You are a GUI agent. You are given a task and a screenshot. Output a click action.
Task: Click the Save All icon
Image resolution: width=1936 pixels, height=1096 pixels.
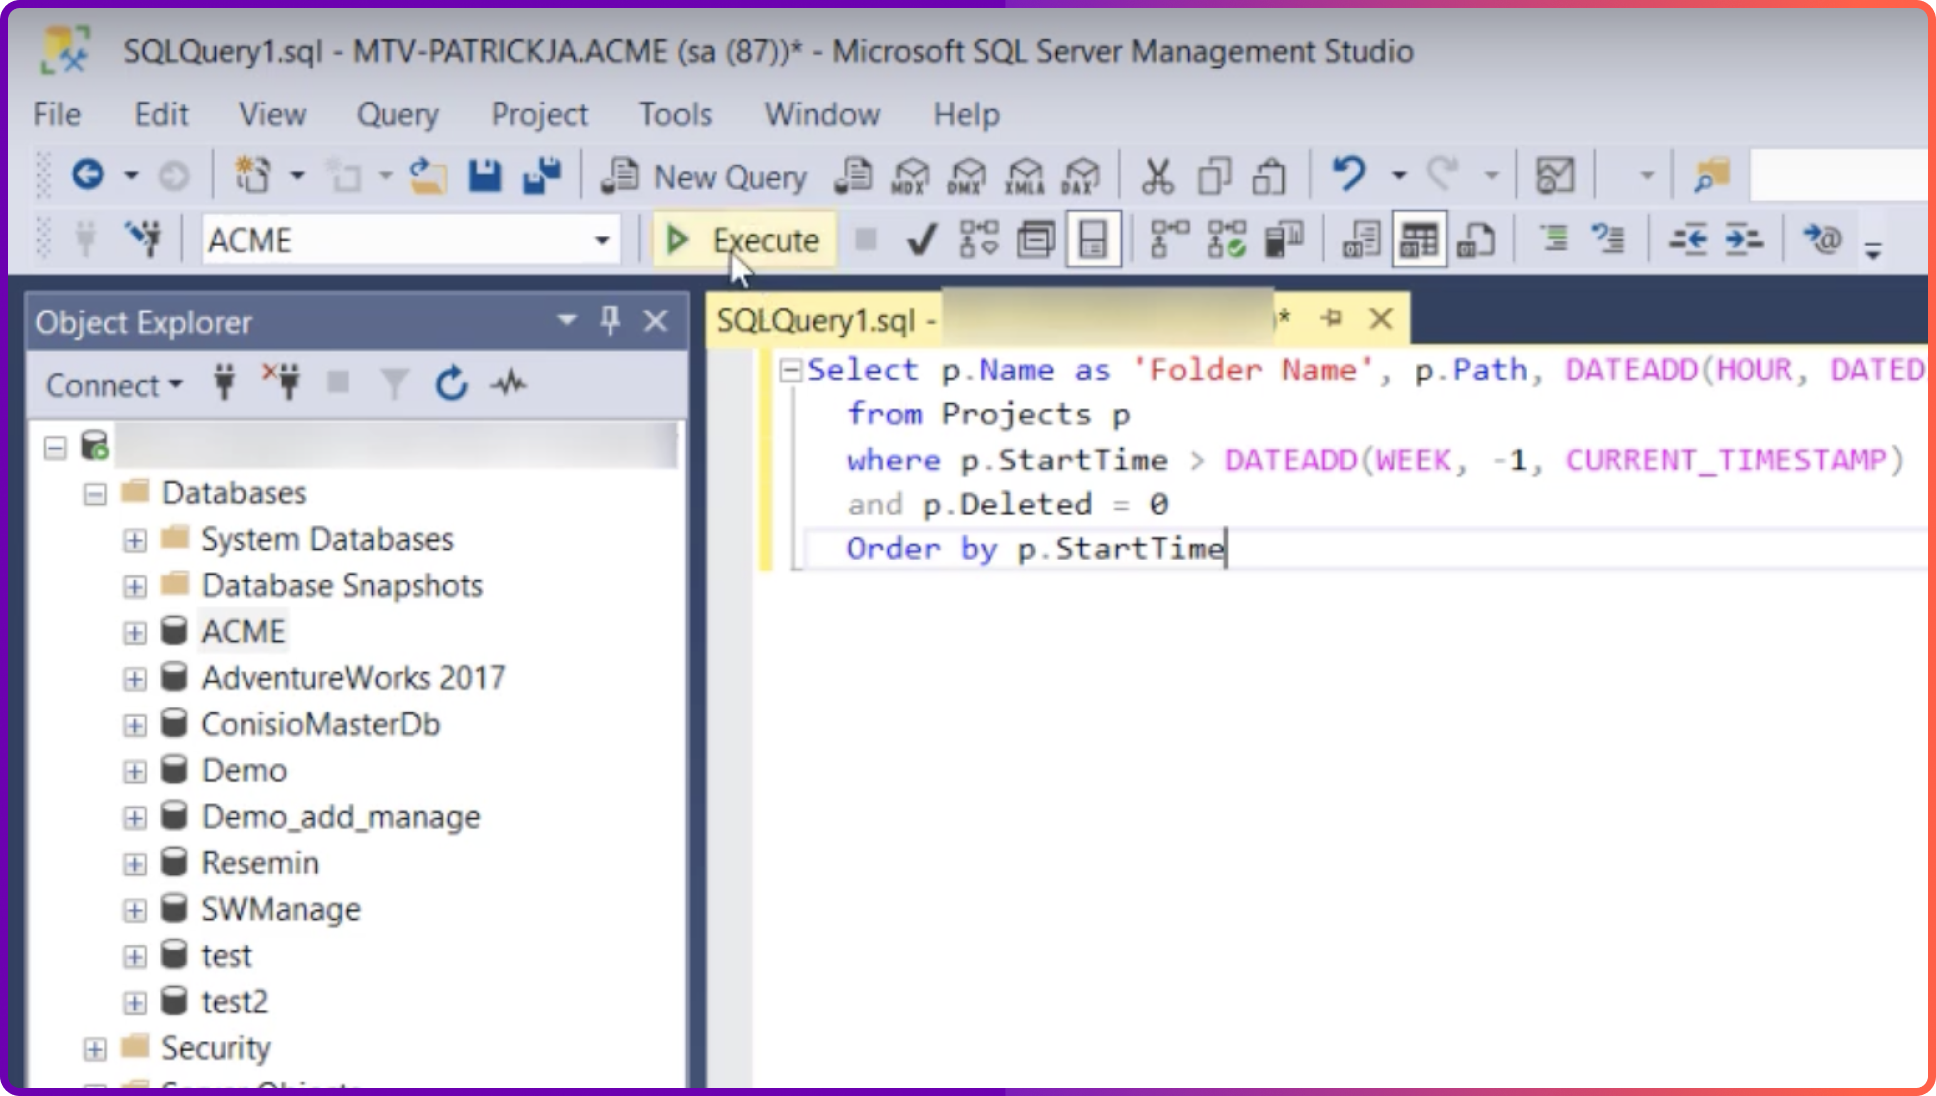pyautogui.click(x=543, y=176)
